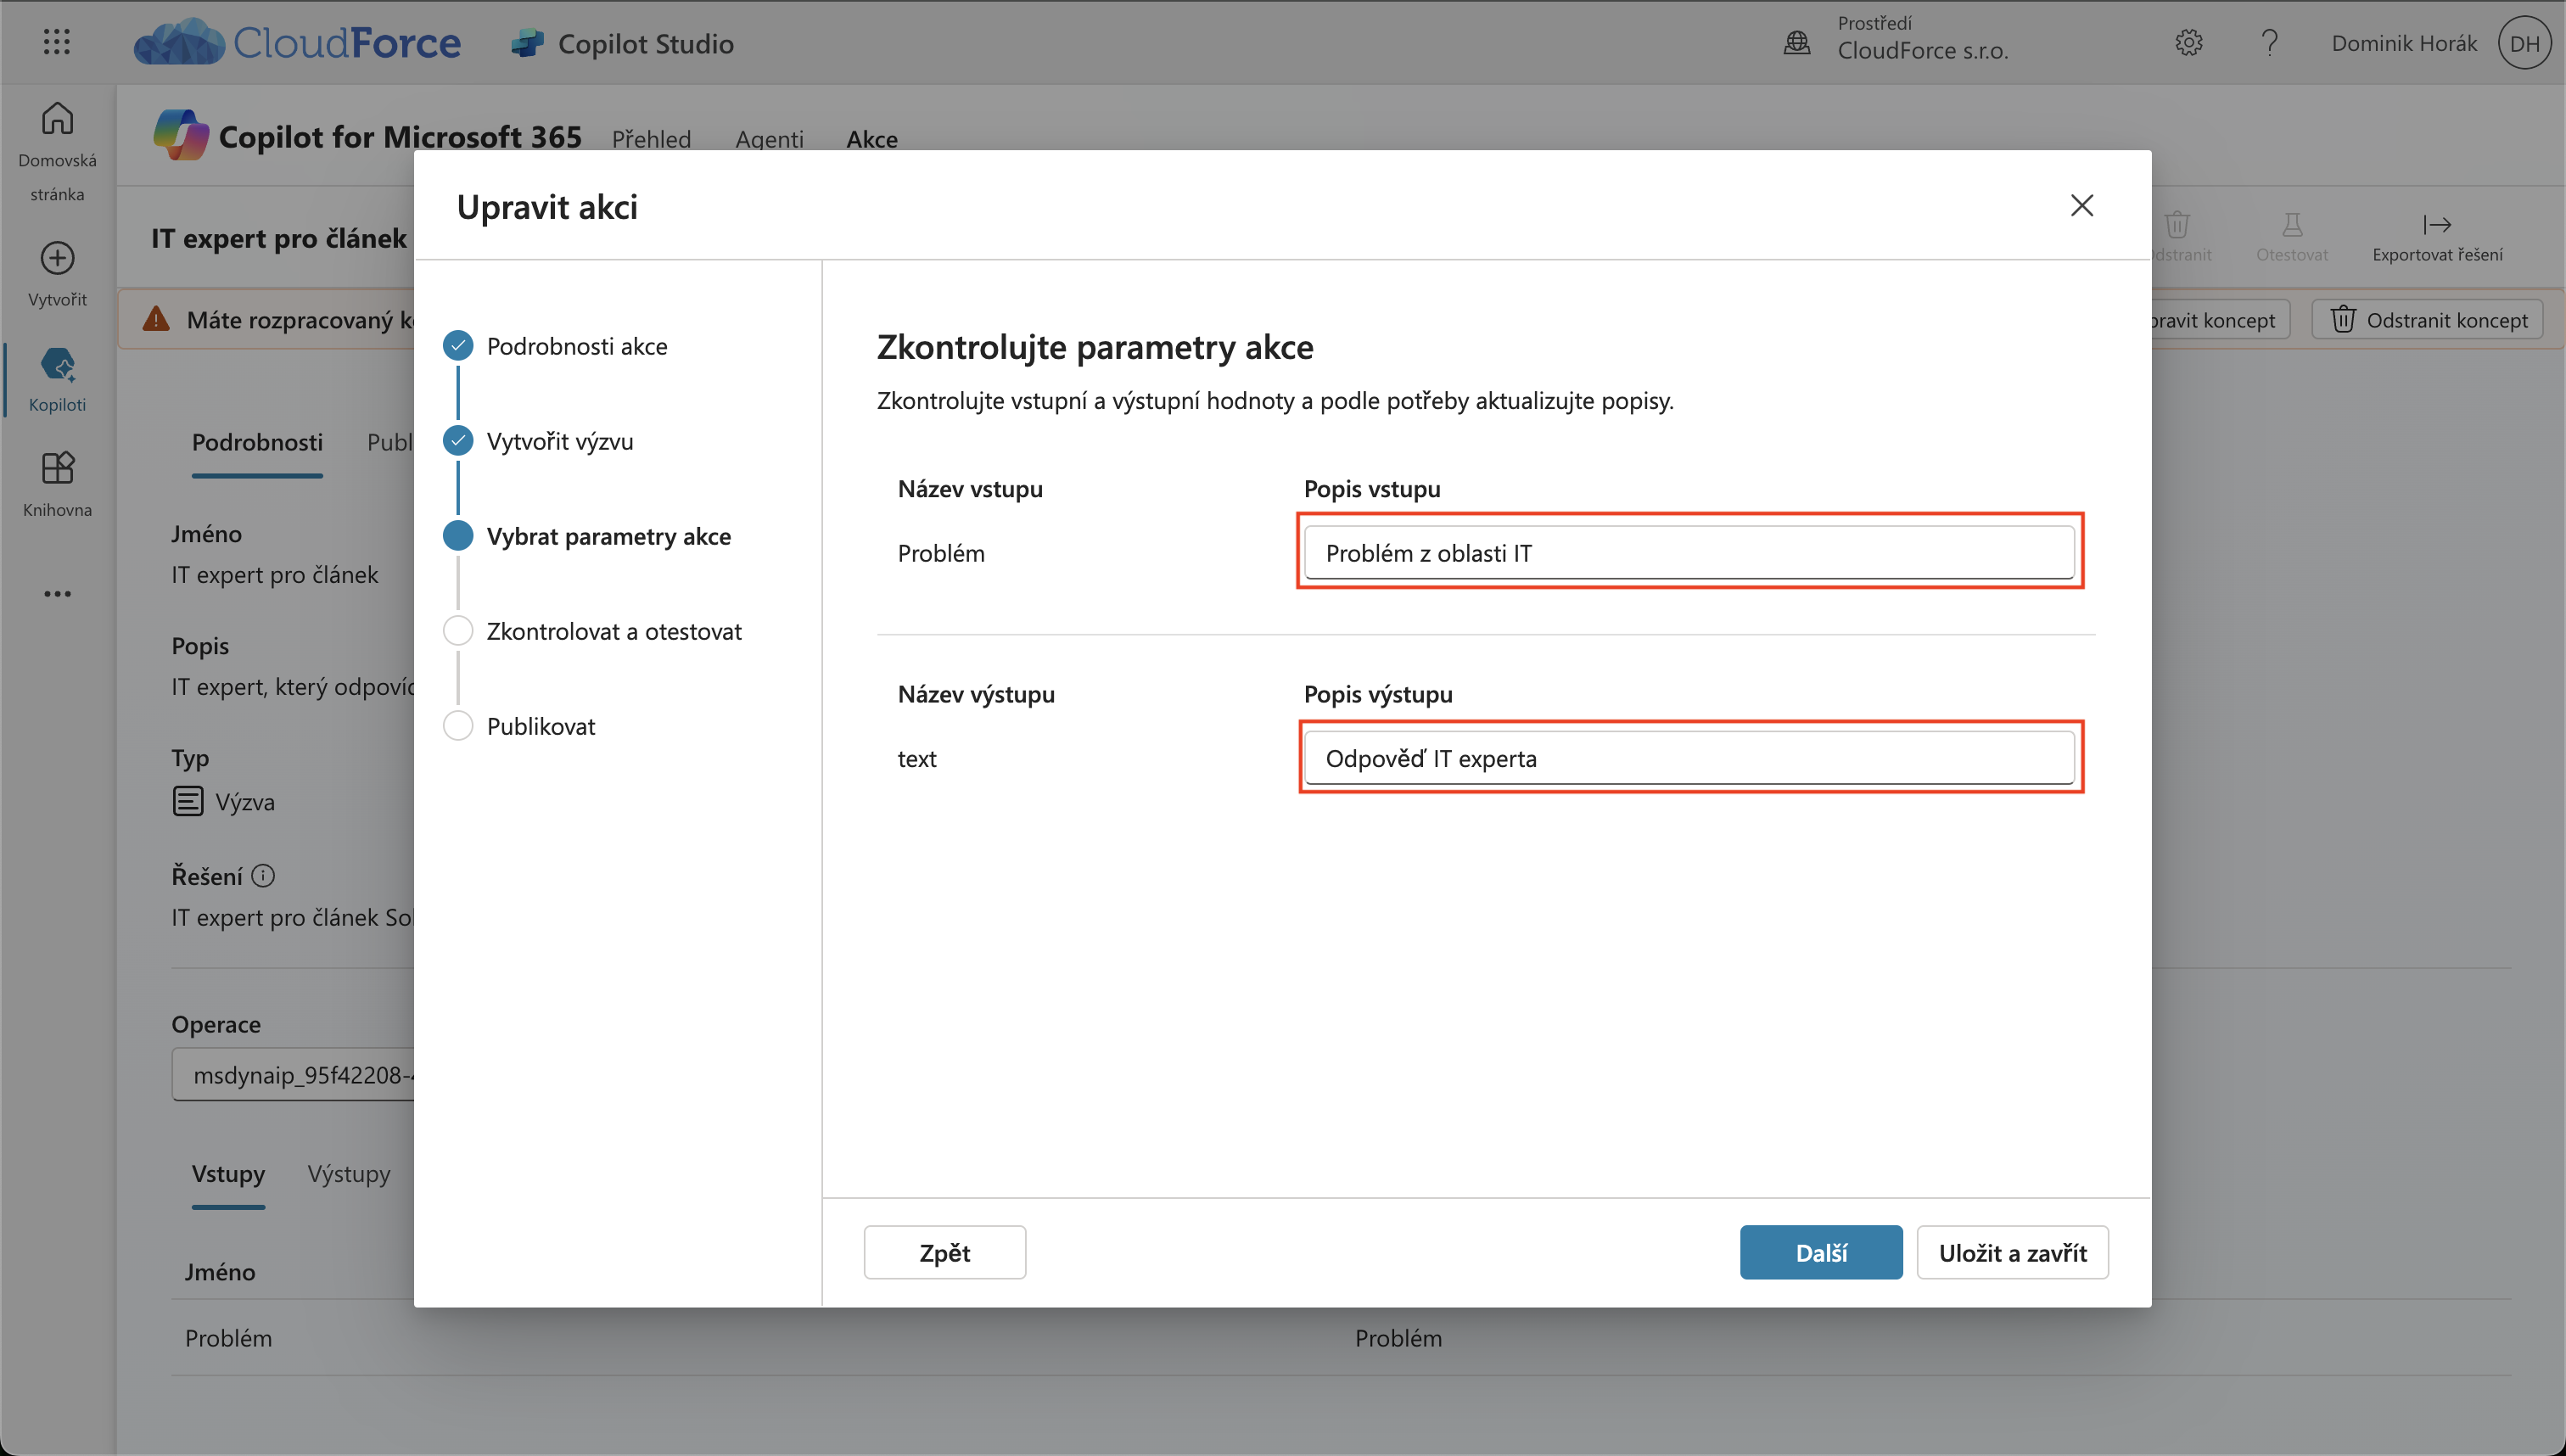
Task: Open the help question mark icon
Action: 2269,42
